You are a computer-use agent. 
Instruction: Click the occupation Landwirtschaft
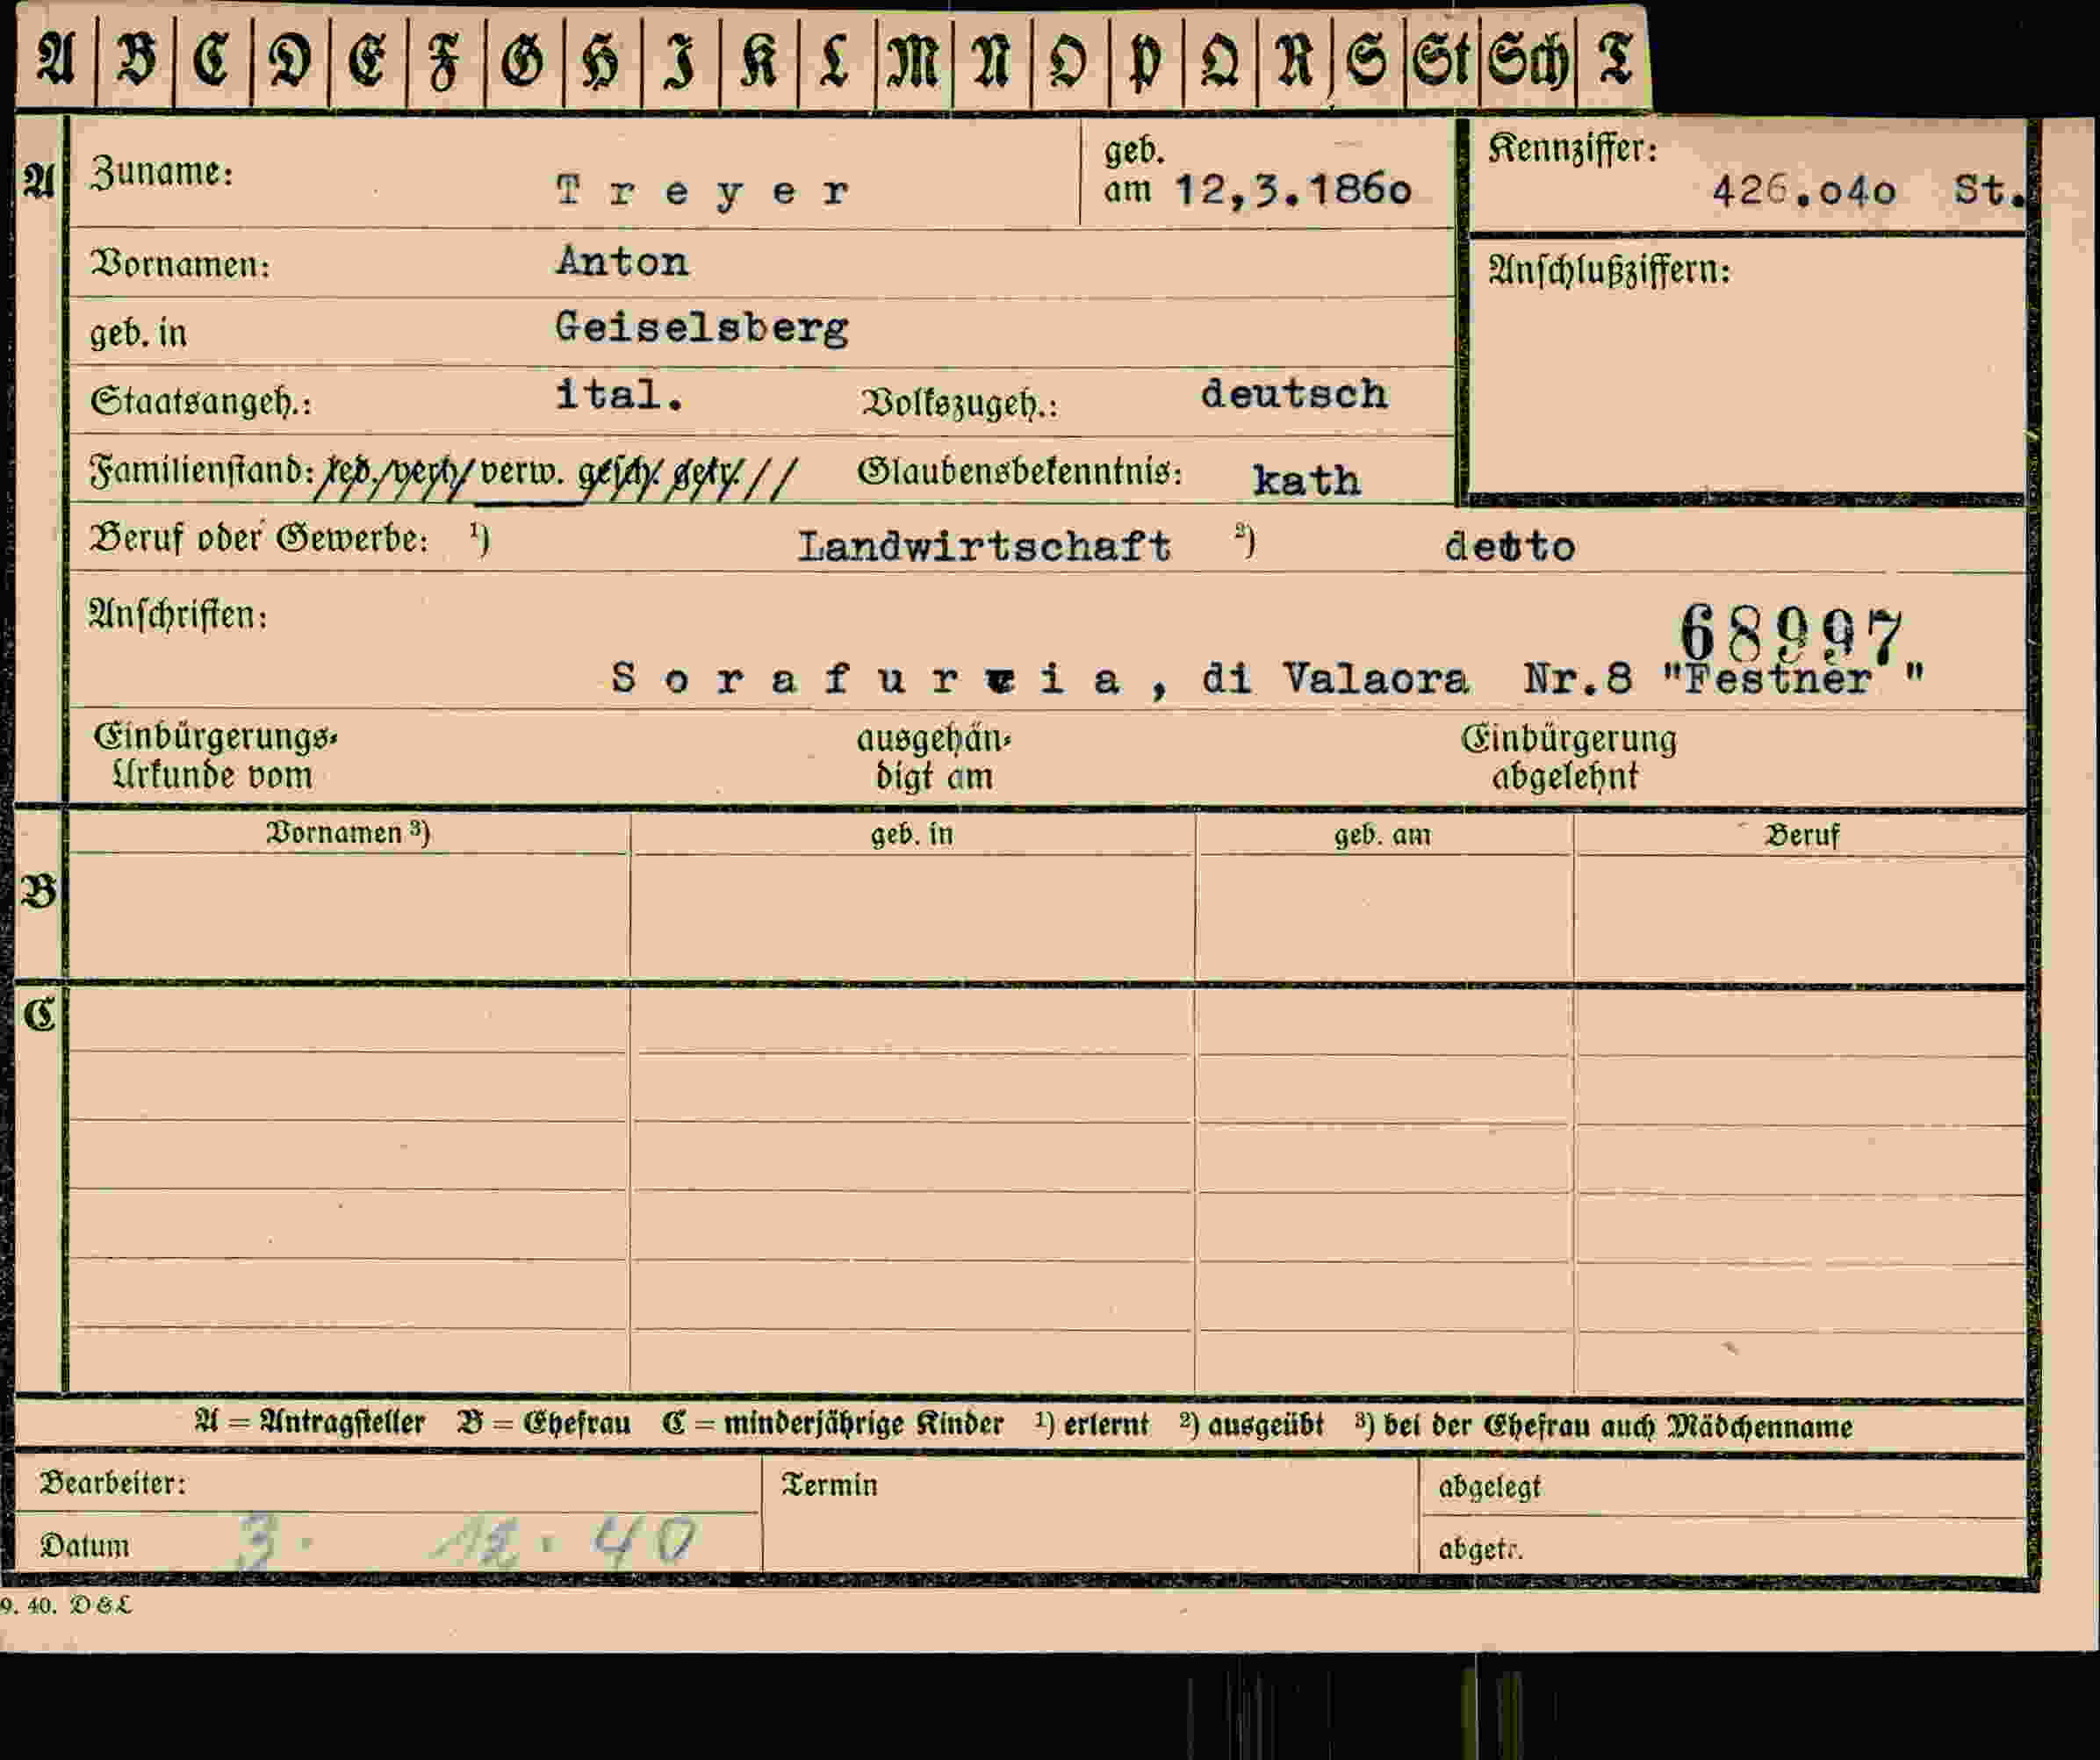(x=983, y=546)
